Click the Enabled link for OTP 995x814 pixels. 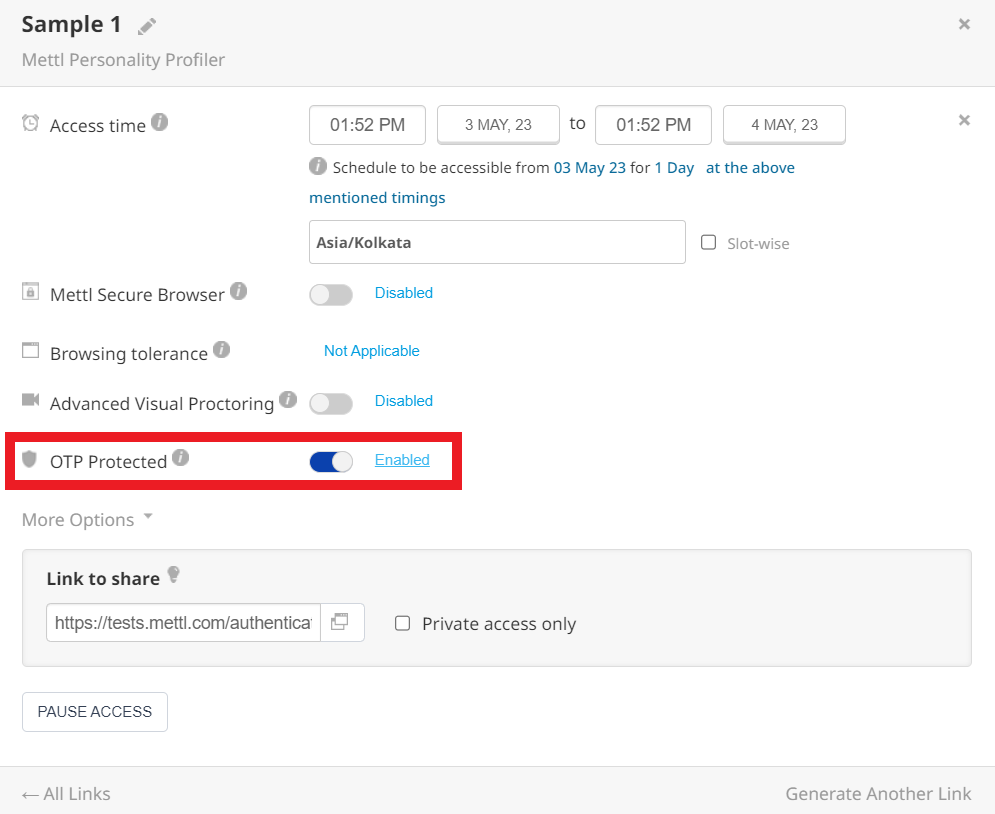[x=402, y=460]
